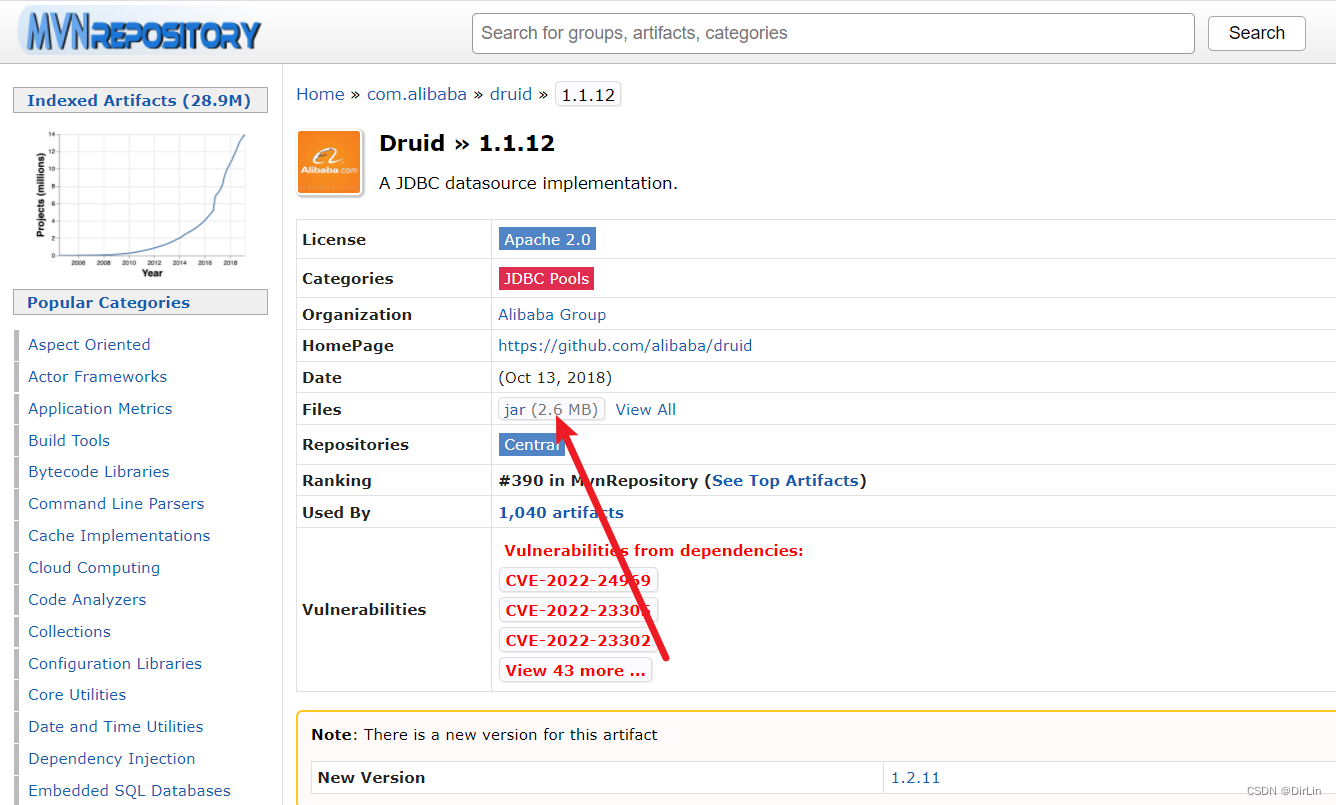Select the 'Files' row label
The width and height of the screenshot is (1336, 805).
(x=322, y=409)
